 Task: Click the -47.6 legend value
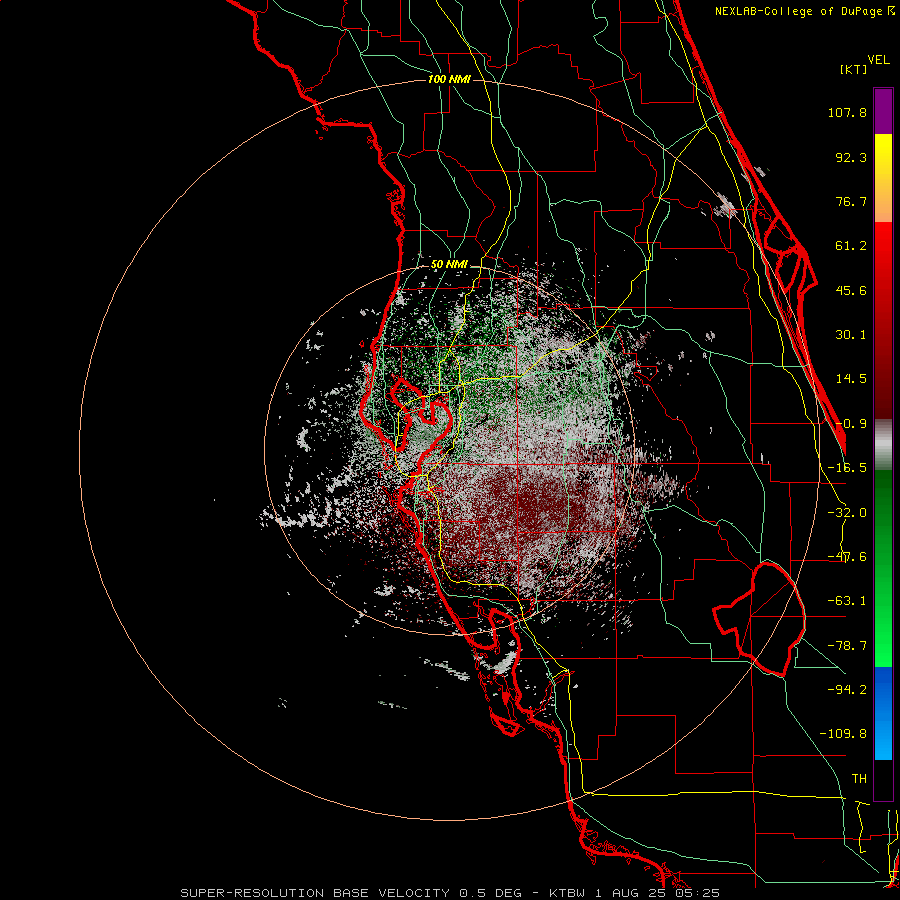[847, 557]
